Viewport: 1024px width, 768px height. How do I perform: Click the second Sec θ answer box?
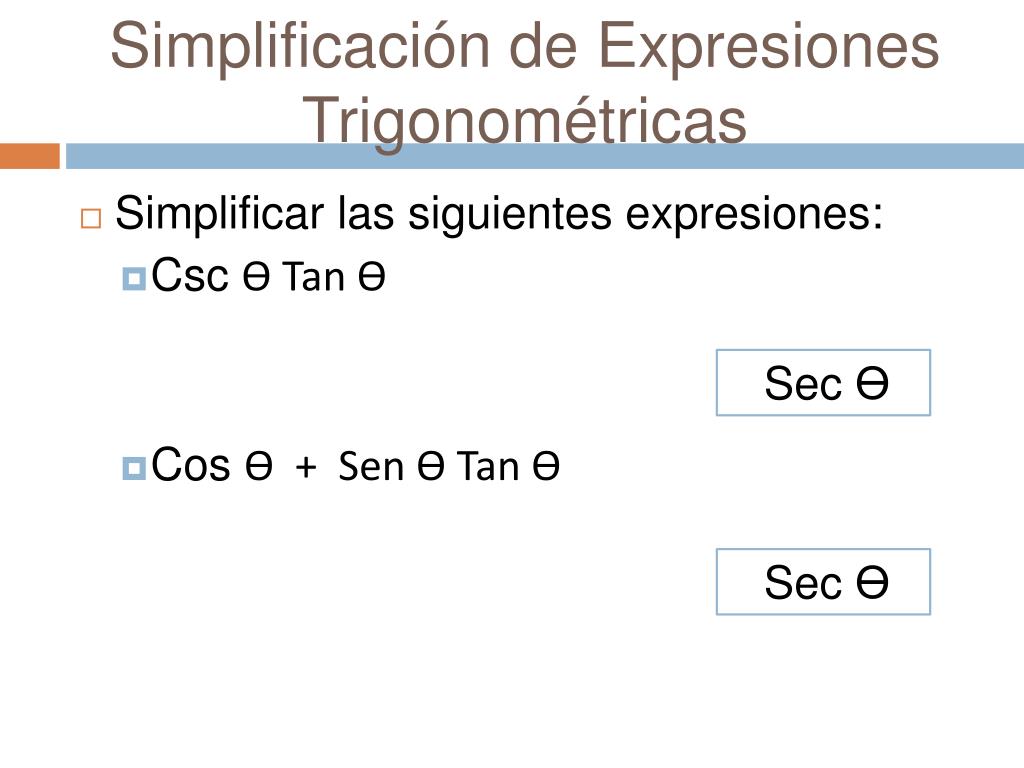point(823,582)
